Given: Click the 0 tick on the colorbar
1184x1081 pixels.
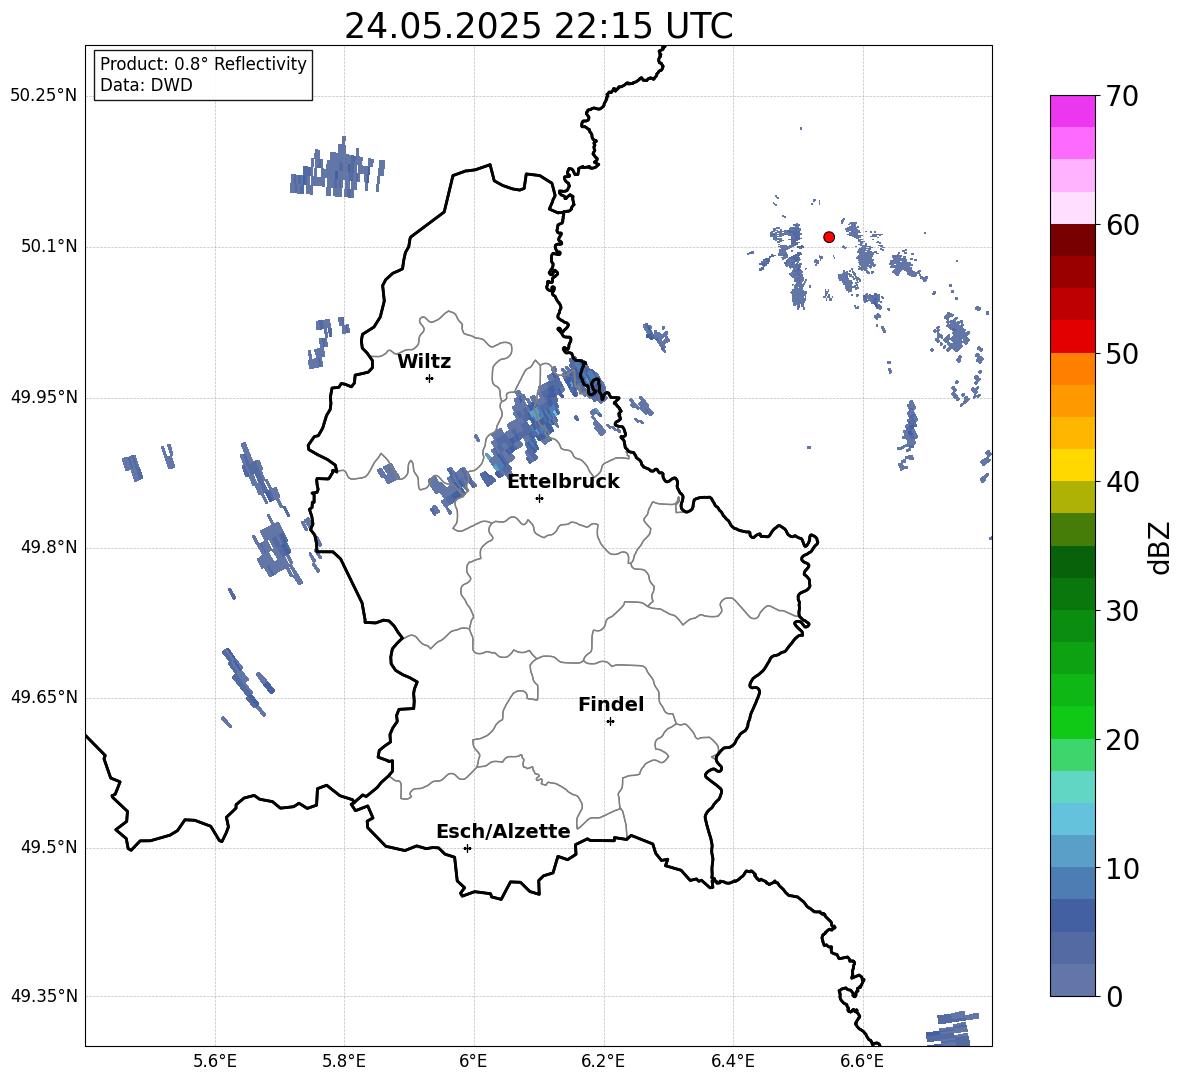Looking at the screenshot, I should click(x=1114, y=996).
